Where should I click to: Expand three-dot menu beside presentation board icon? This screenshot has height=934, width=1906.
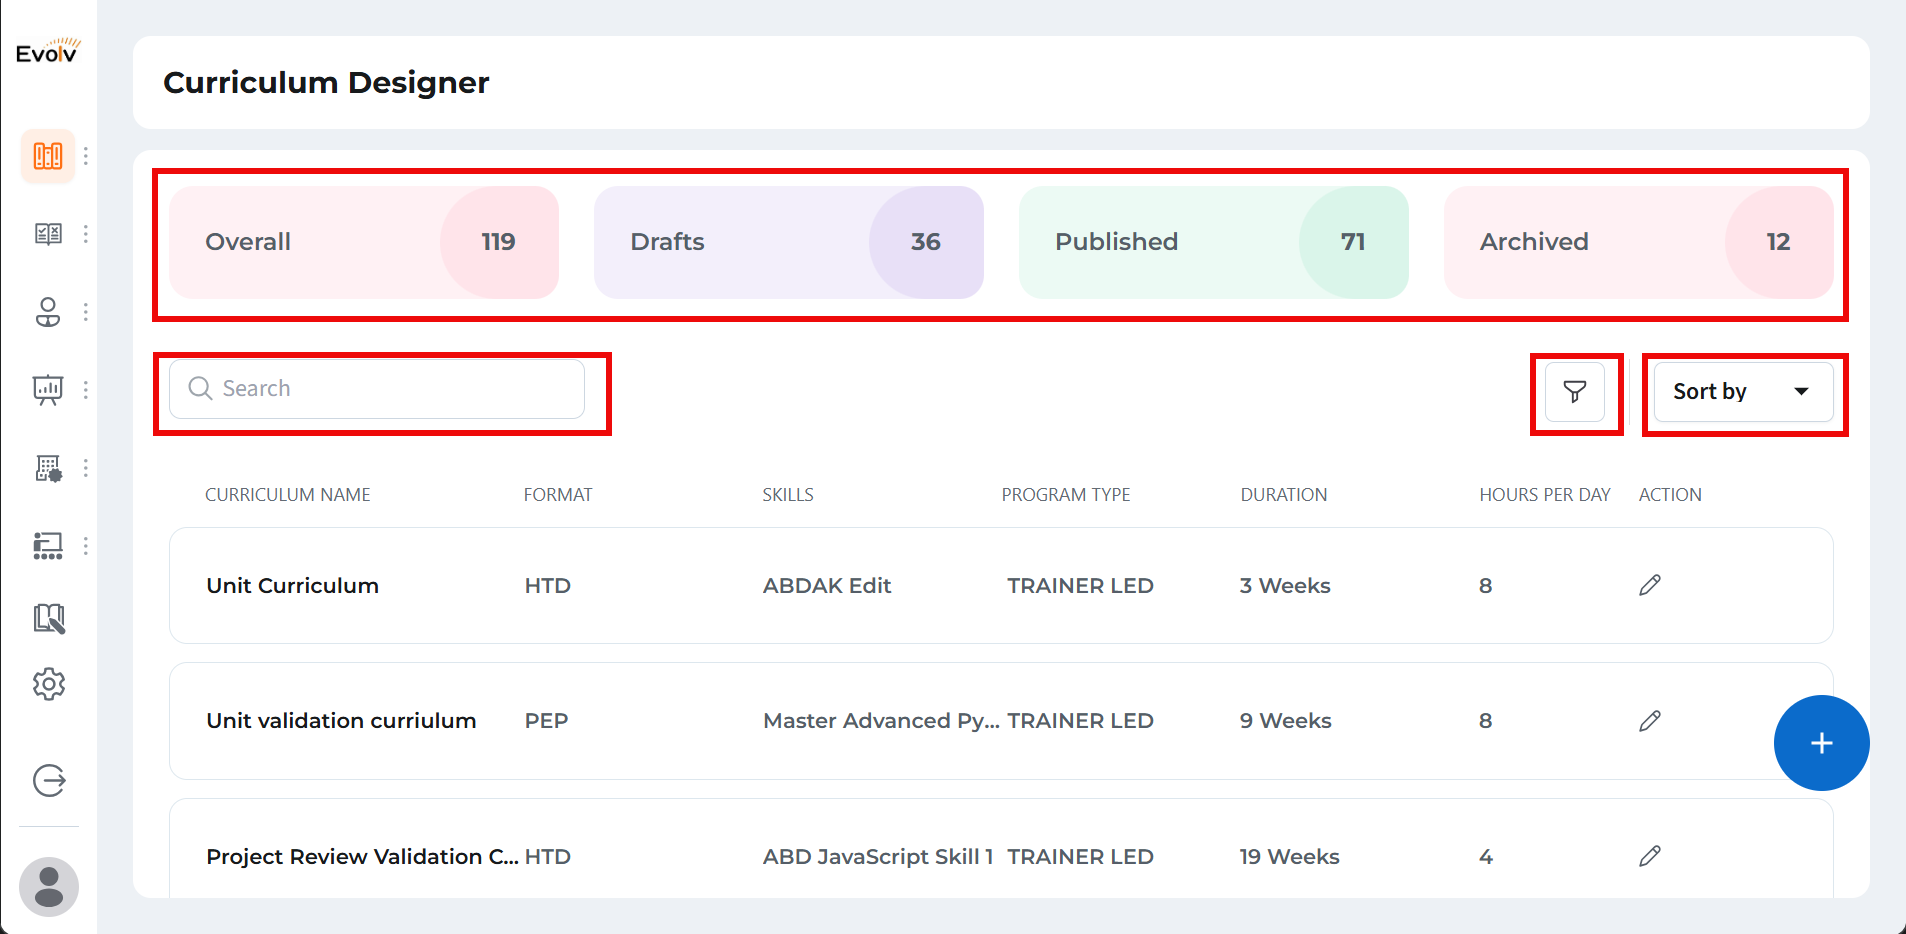(86, 390)
